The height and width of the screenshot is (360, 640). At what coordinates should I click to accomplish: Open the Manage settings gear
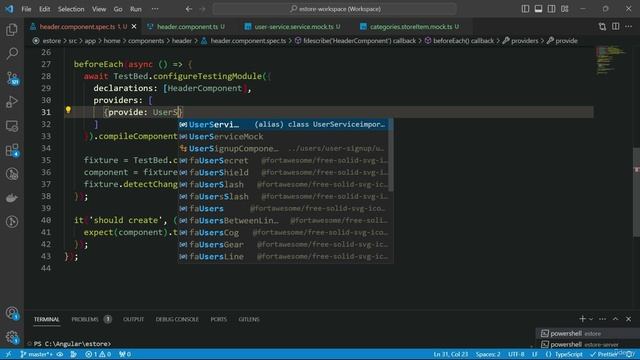point(12,337)
